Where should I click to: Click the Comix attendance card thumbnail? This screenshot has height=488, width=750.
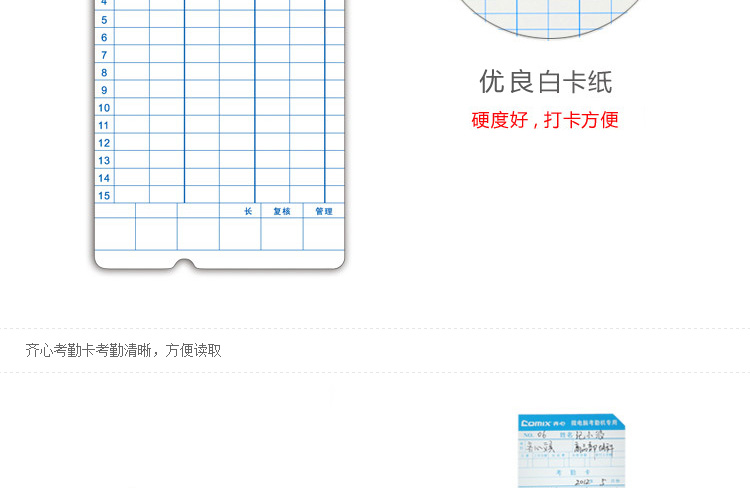570,451
